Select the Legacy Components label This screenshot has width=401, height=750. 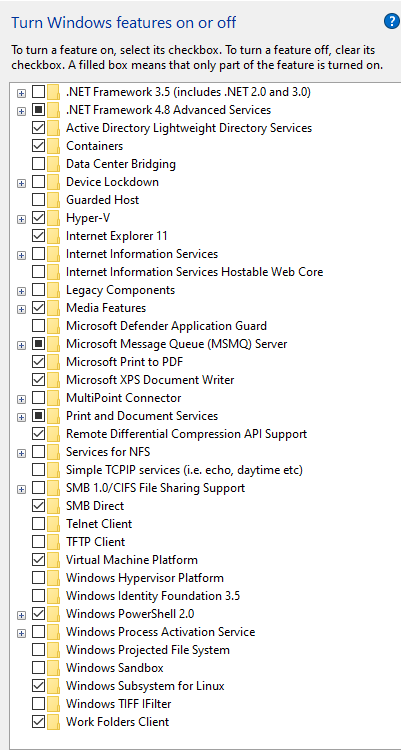121,290
